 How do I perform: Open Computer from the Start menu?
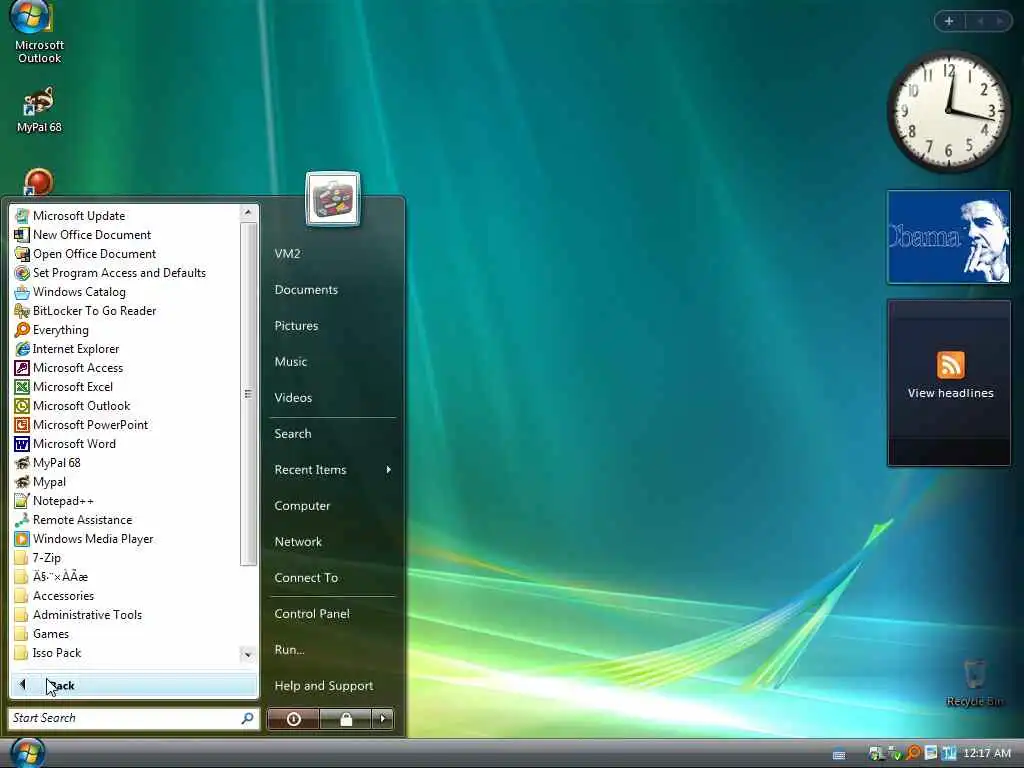(332, 505)
